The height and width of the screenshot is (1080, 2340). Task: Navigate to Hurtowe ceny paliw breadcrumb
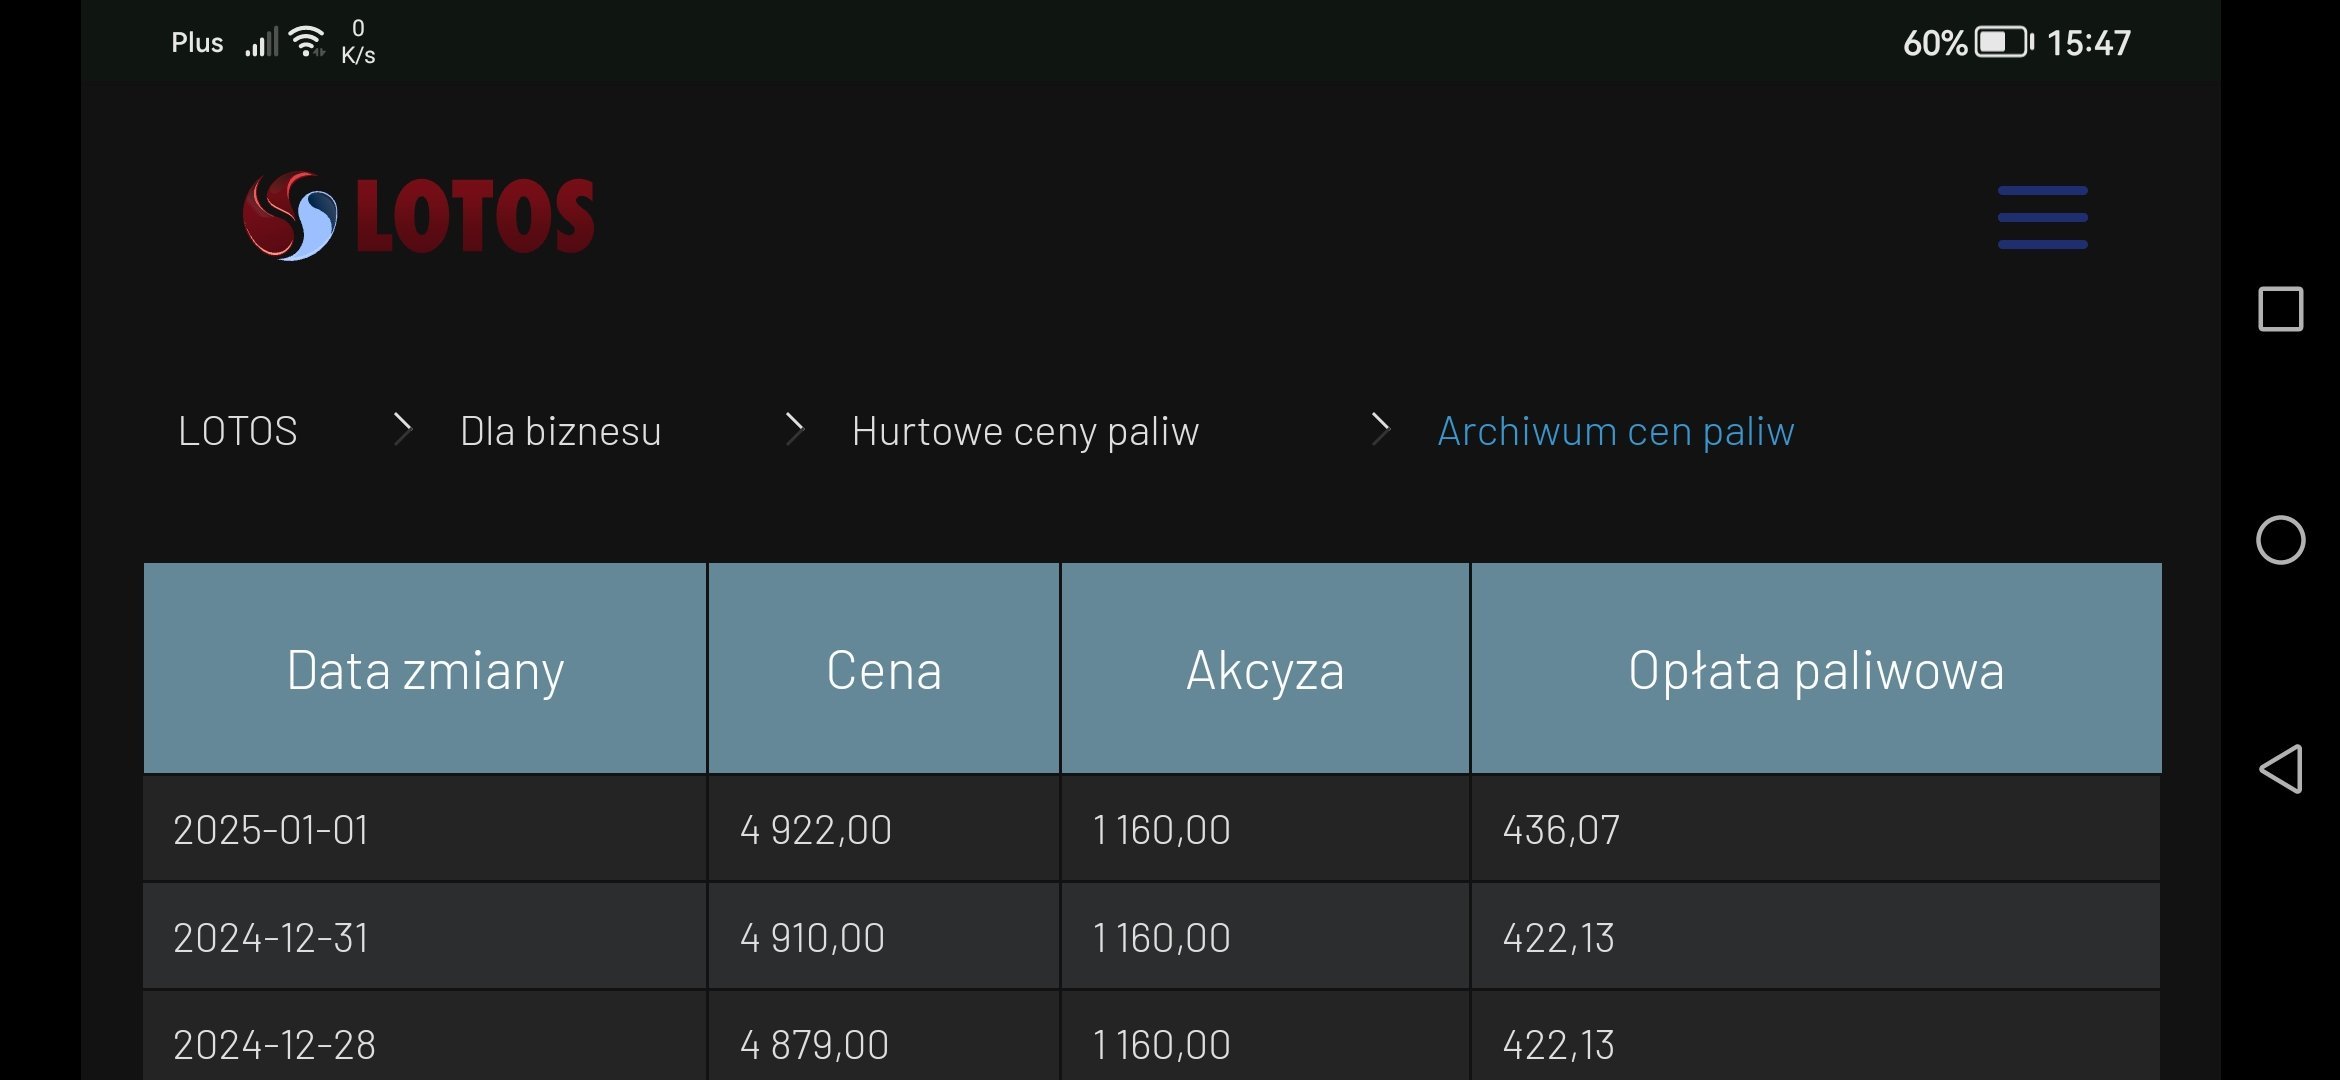tap(1025, 431)
